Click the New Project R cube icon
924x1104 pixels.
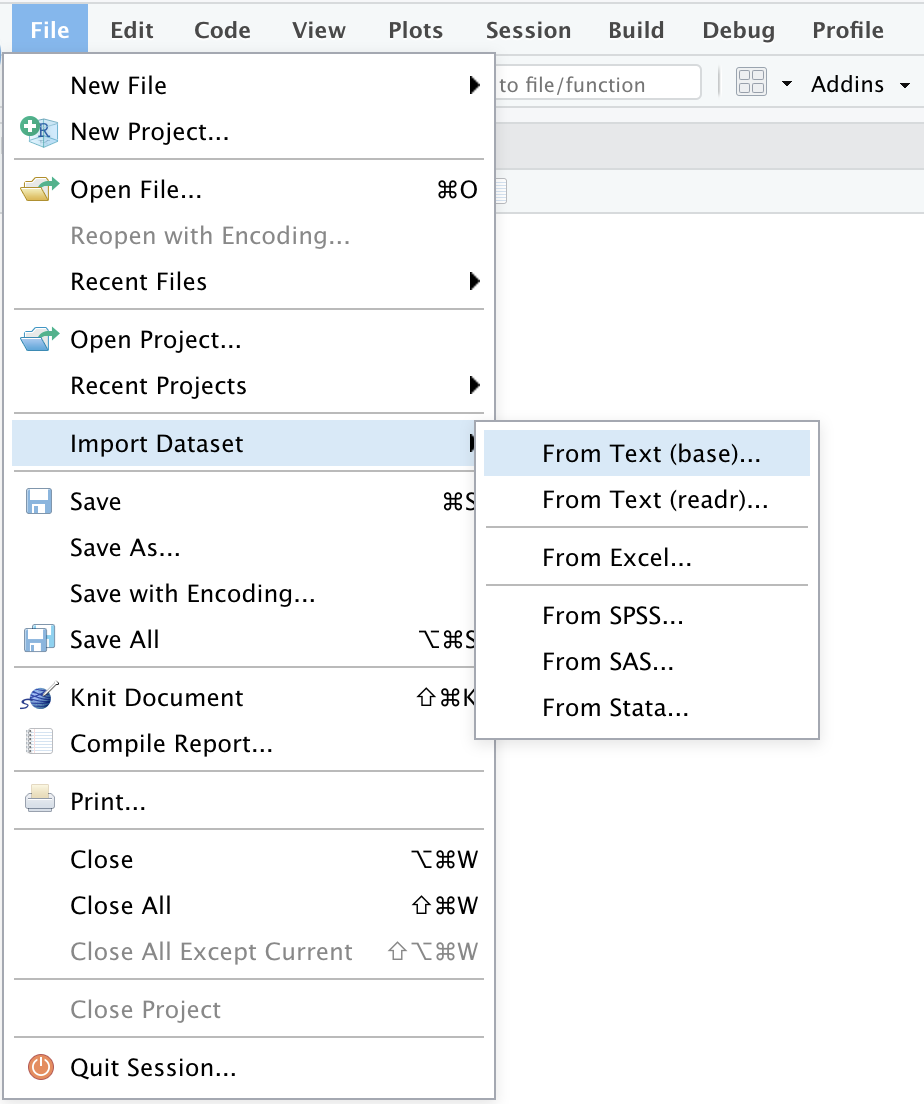(x=39, y=132)
